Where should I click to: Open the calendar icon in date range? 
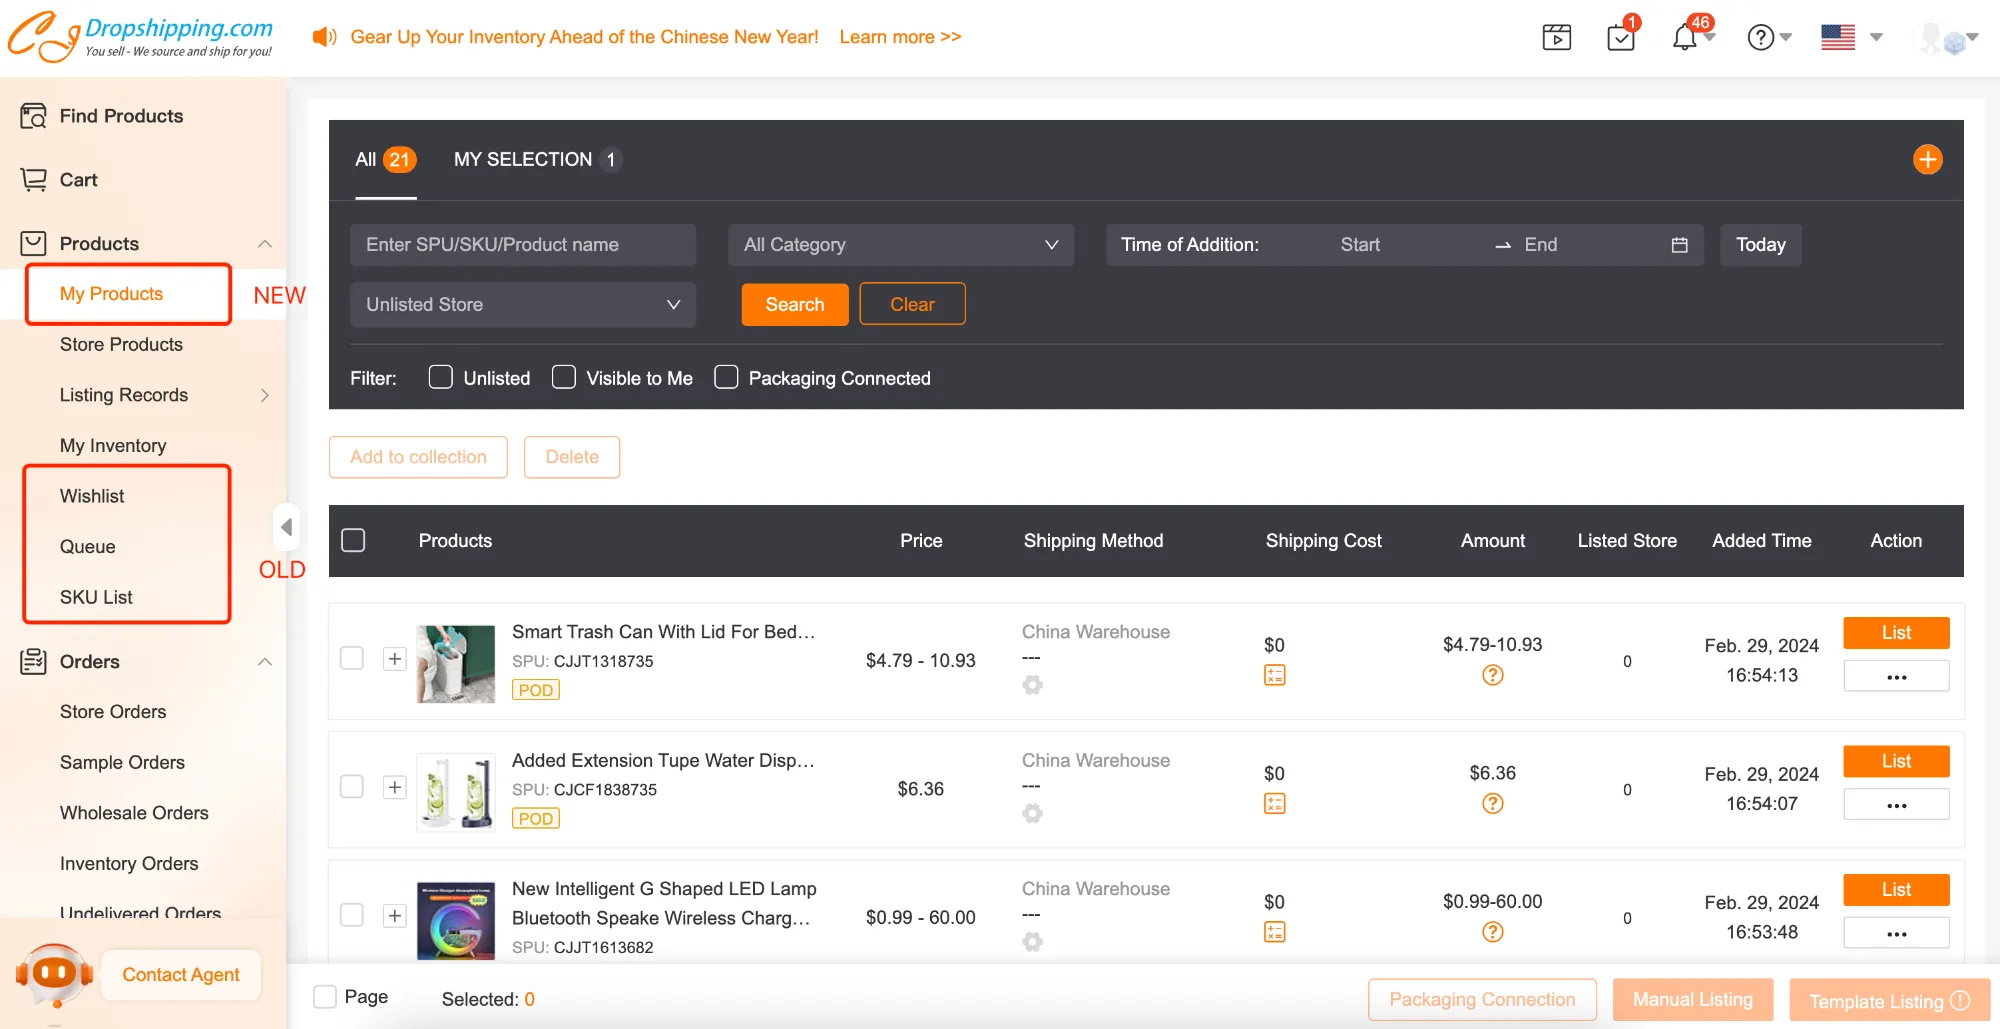[1679, 245]
